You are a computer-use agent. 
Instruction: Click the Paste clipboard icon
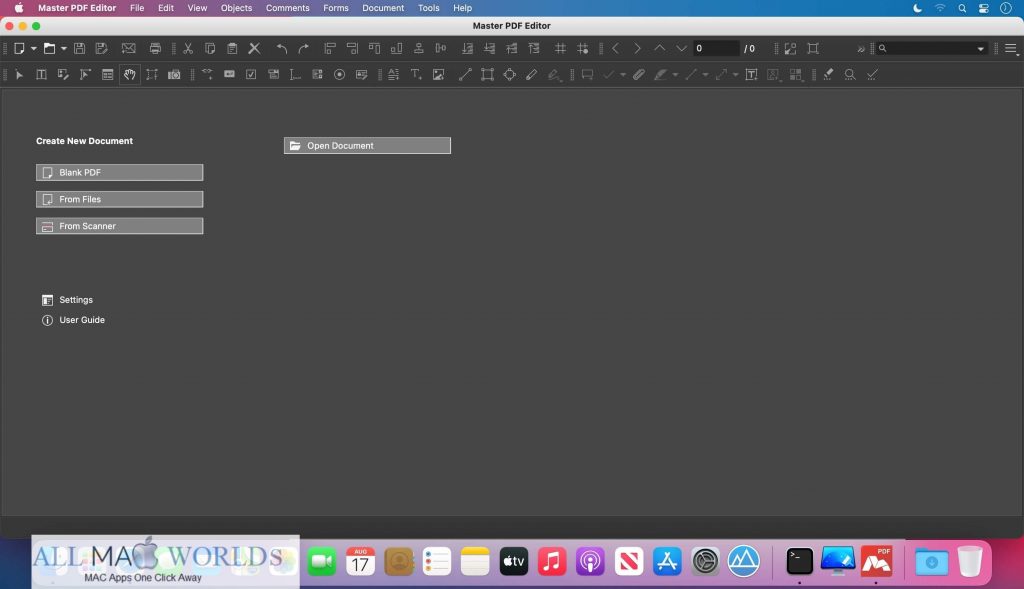[232, 48]
